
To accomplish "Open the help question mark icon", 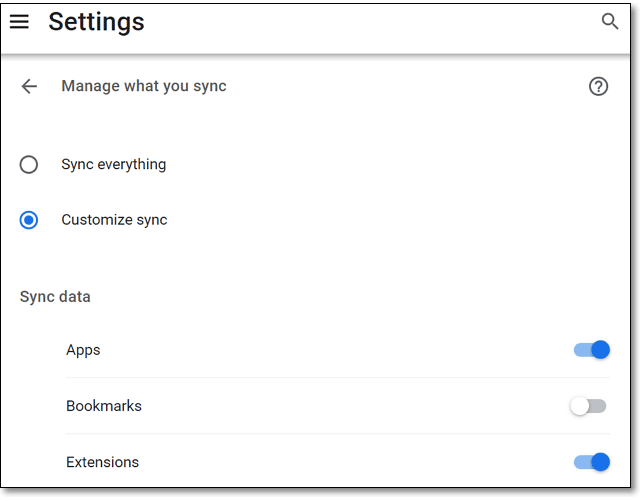I will [x=598, y=87].
